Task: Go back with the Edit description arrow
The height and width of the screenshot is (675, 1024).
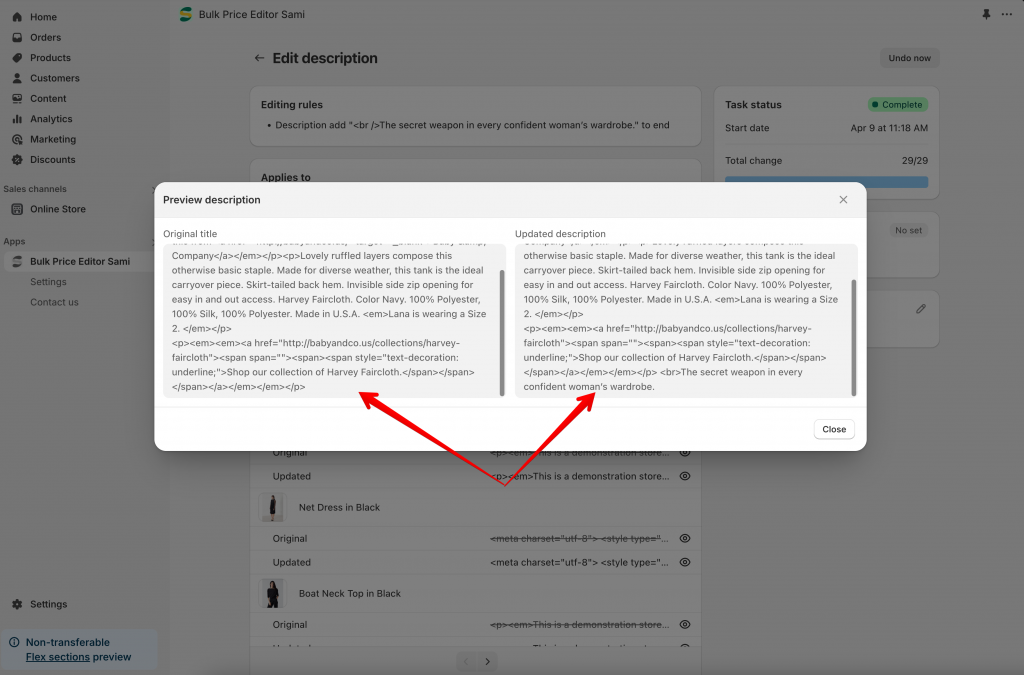Action: tap(259, 58)
